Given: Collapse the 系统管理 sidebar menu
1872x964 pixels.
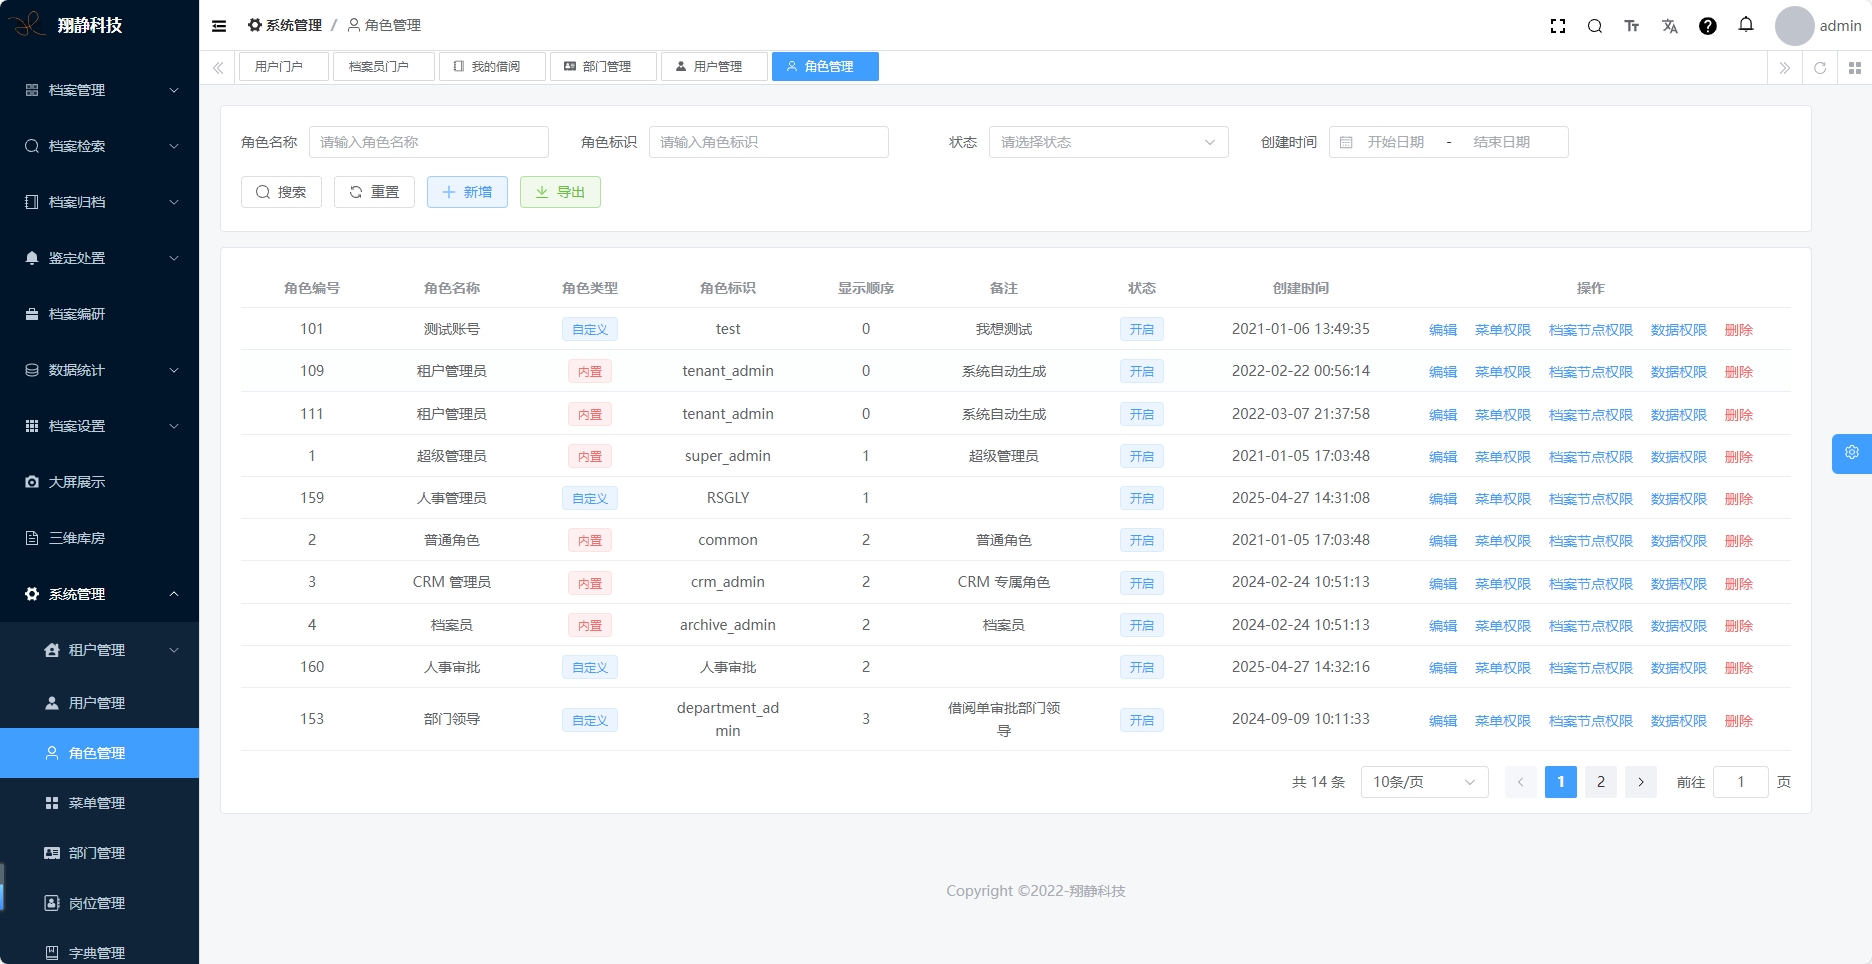Looking at the screenshot, I should tap(100, 594).
